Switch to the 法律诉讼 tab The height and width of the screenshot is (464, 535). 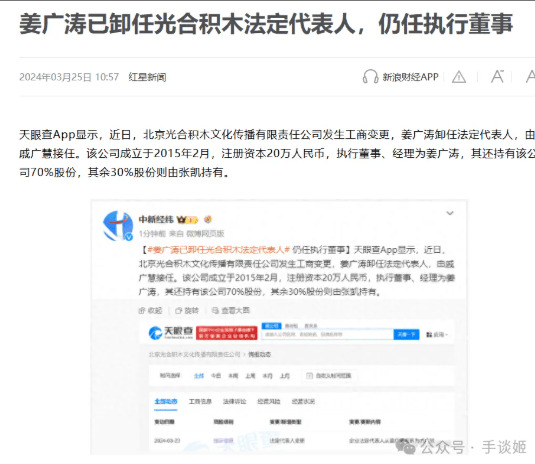click(x=234, y=402)
